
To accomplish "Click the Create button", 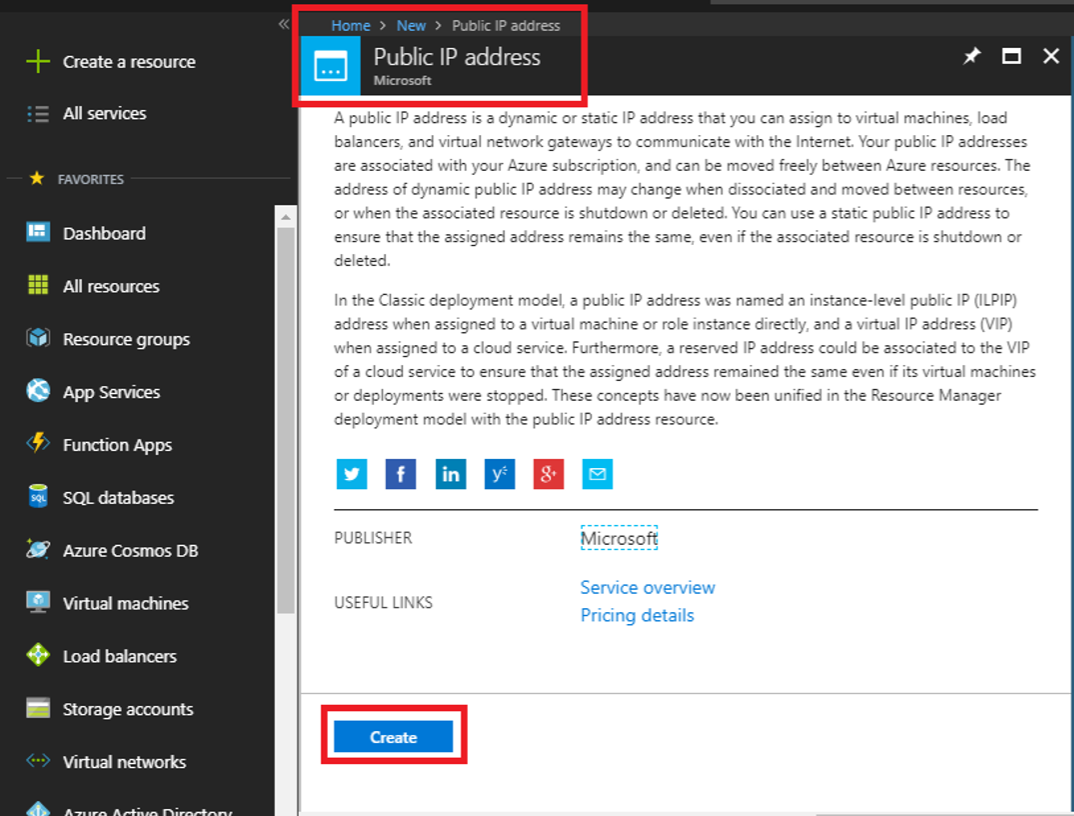I will [x=393, y=737].
